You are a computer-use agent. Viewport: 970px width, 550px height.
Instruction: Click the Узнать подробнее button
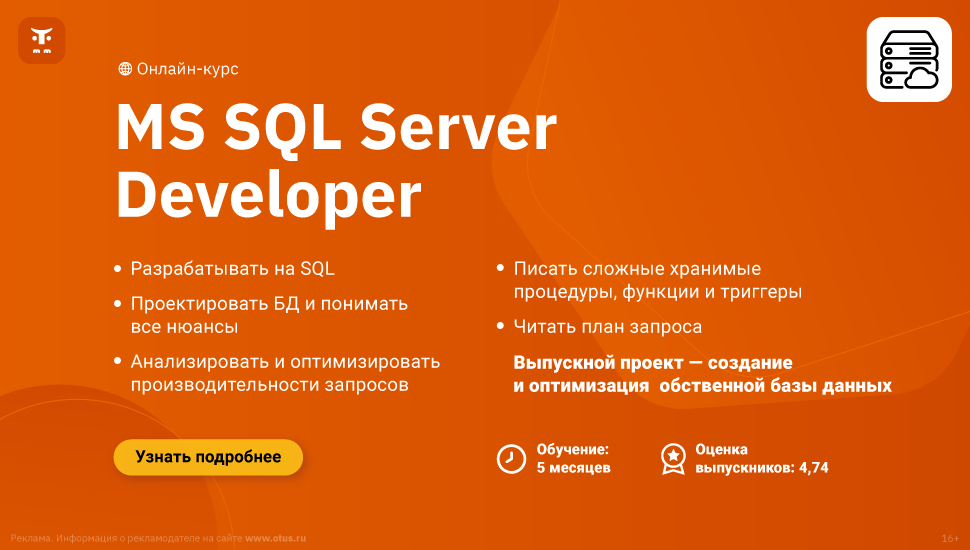tap(208, 457)
